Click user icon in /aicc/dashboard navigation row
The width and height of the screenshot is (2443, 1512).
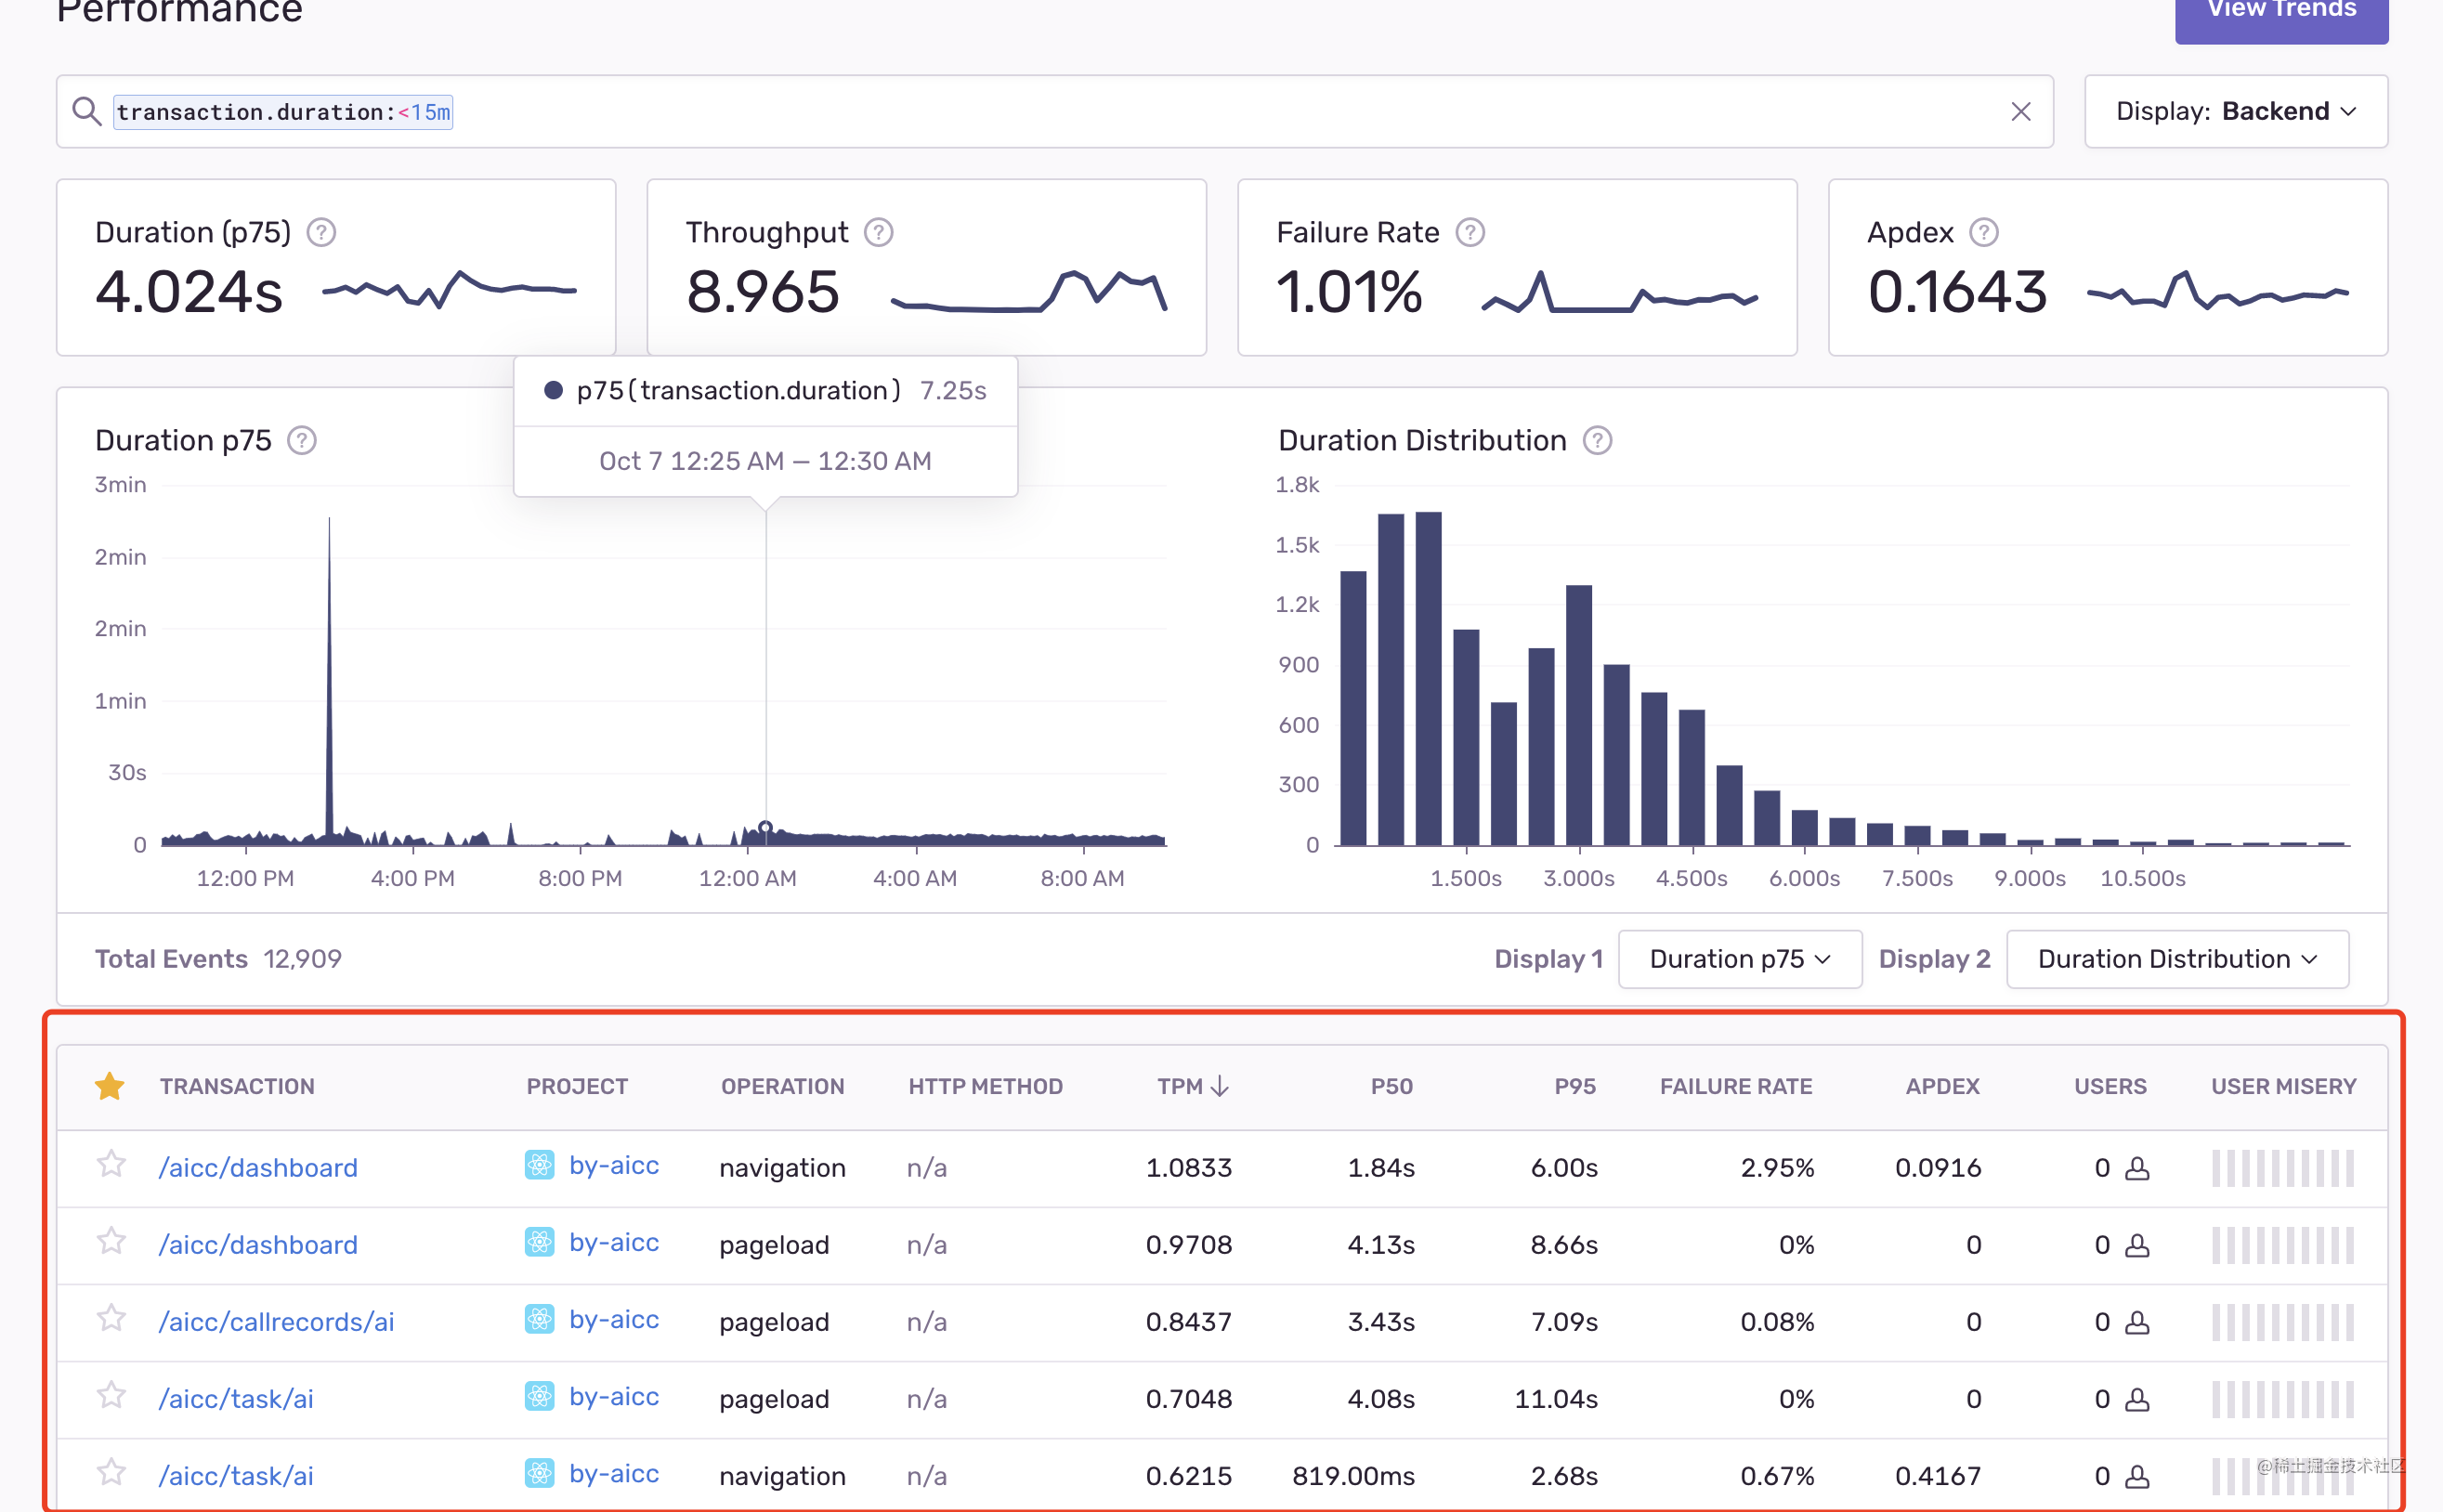(2137, 1167)
